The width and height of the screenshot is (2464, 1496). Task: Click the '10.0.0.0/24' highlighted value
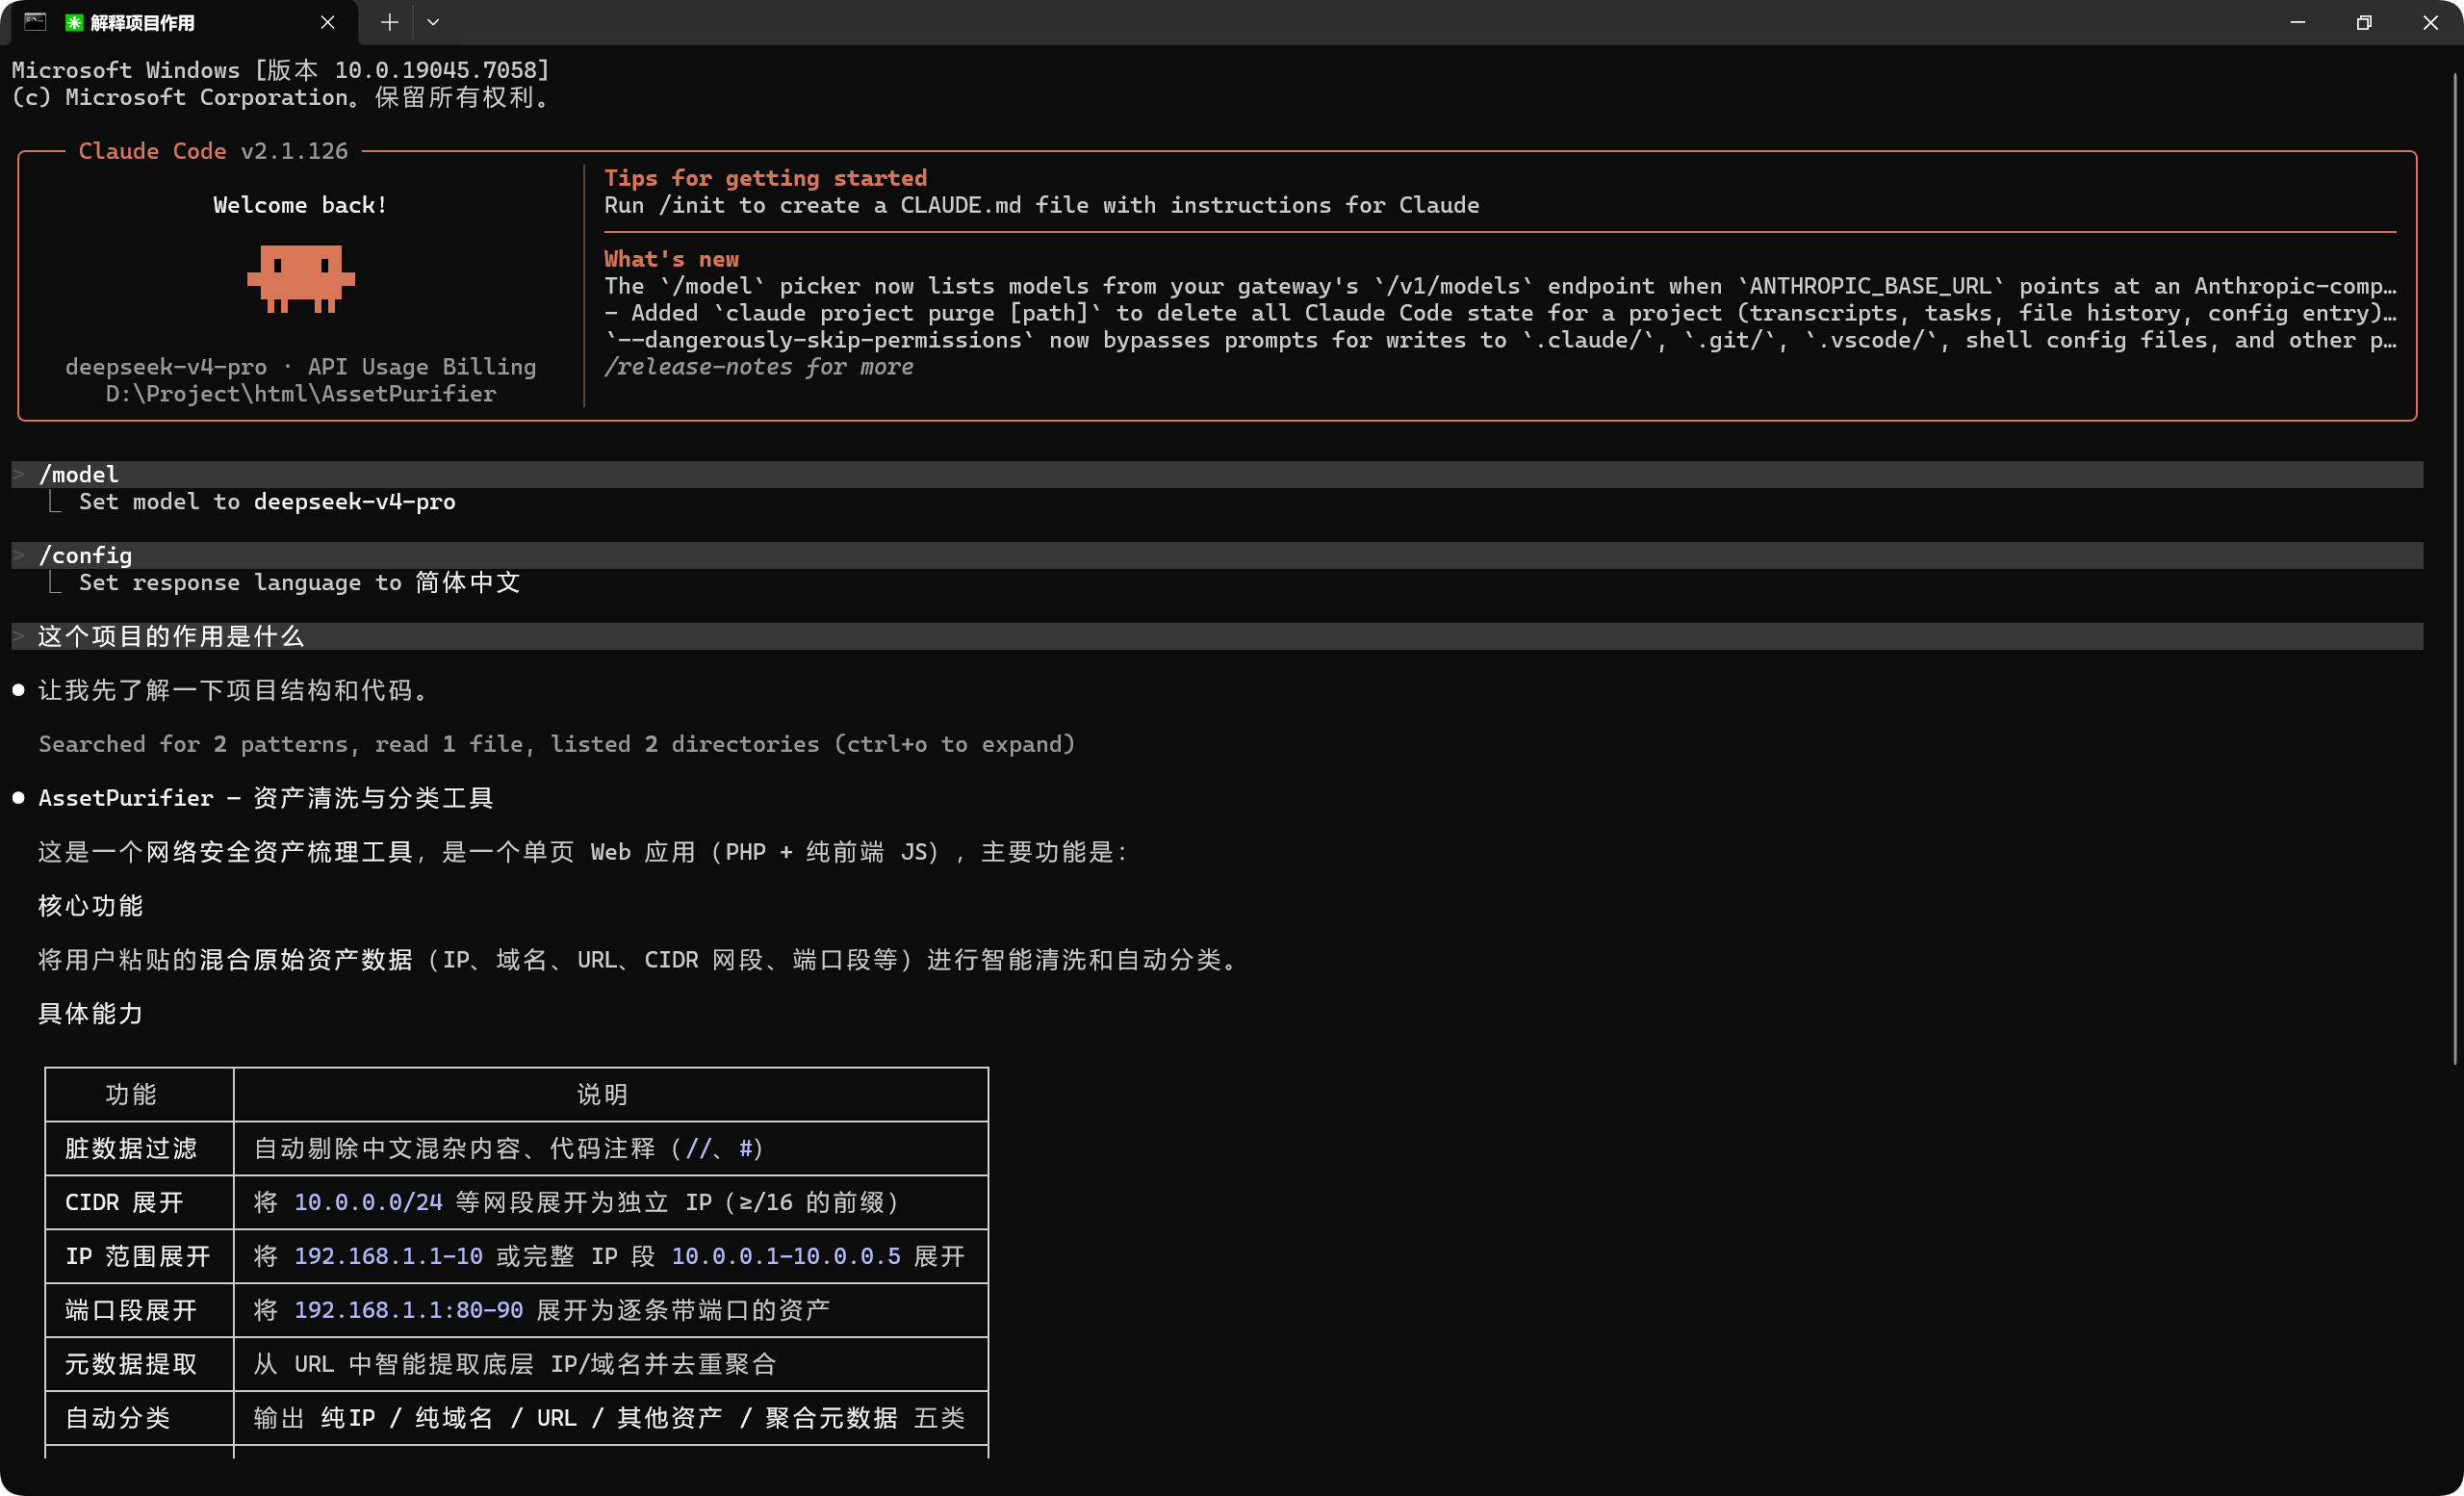(x=367, y=1203)
